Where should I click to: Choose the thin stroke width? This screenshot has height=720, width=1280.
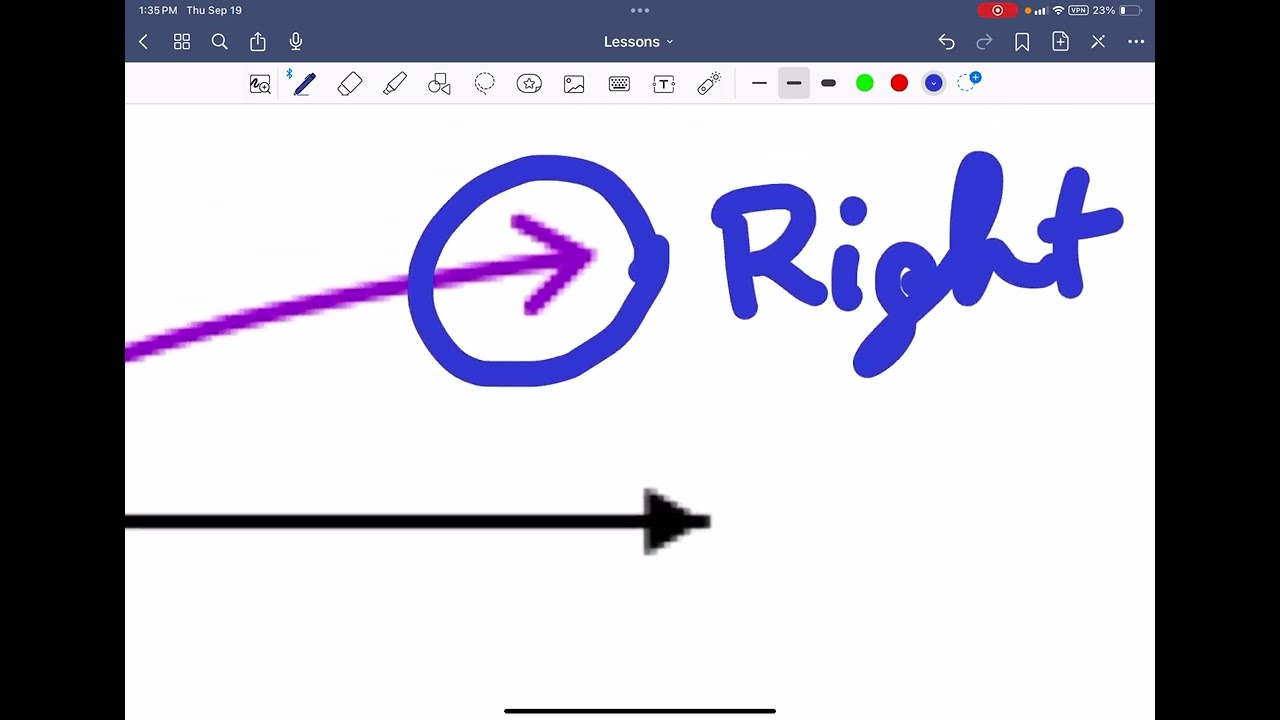[x=759, y=83]
